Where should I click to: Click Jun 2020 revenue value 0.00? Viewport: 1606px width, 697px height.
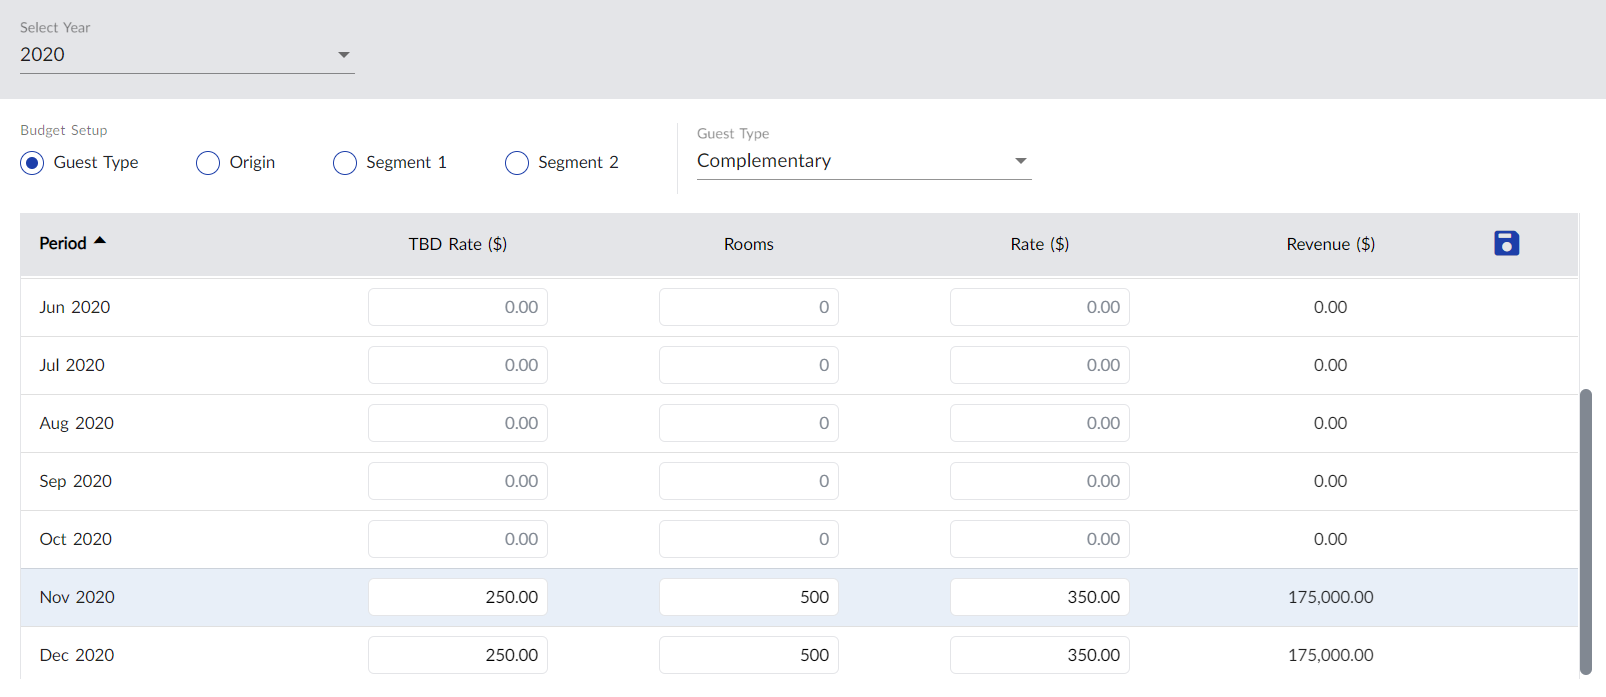(x=1331, y=307)
